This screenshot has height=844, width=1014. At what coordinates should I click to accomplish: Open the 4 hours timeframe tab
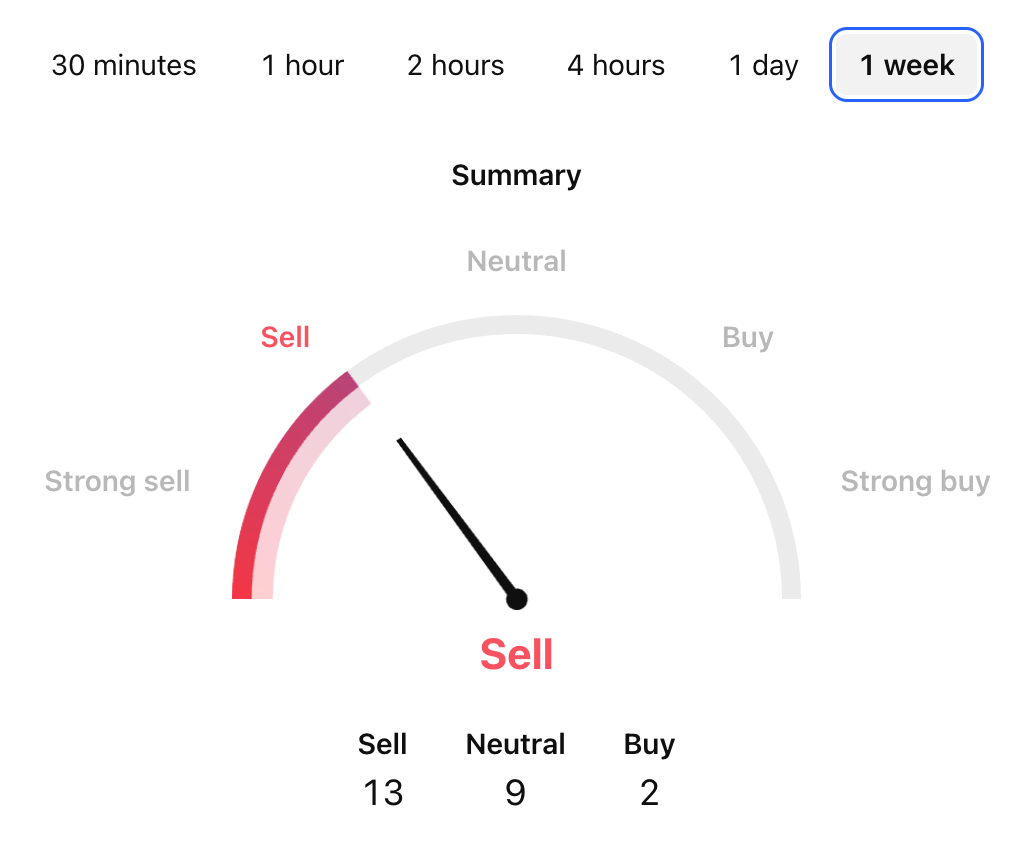616,66
